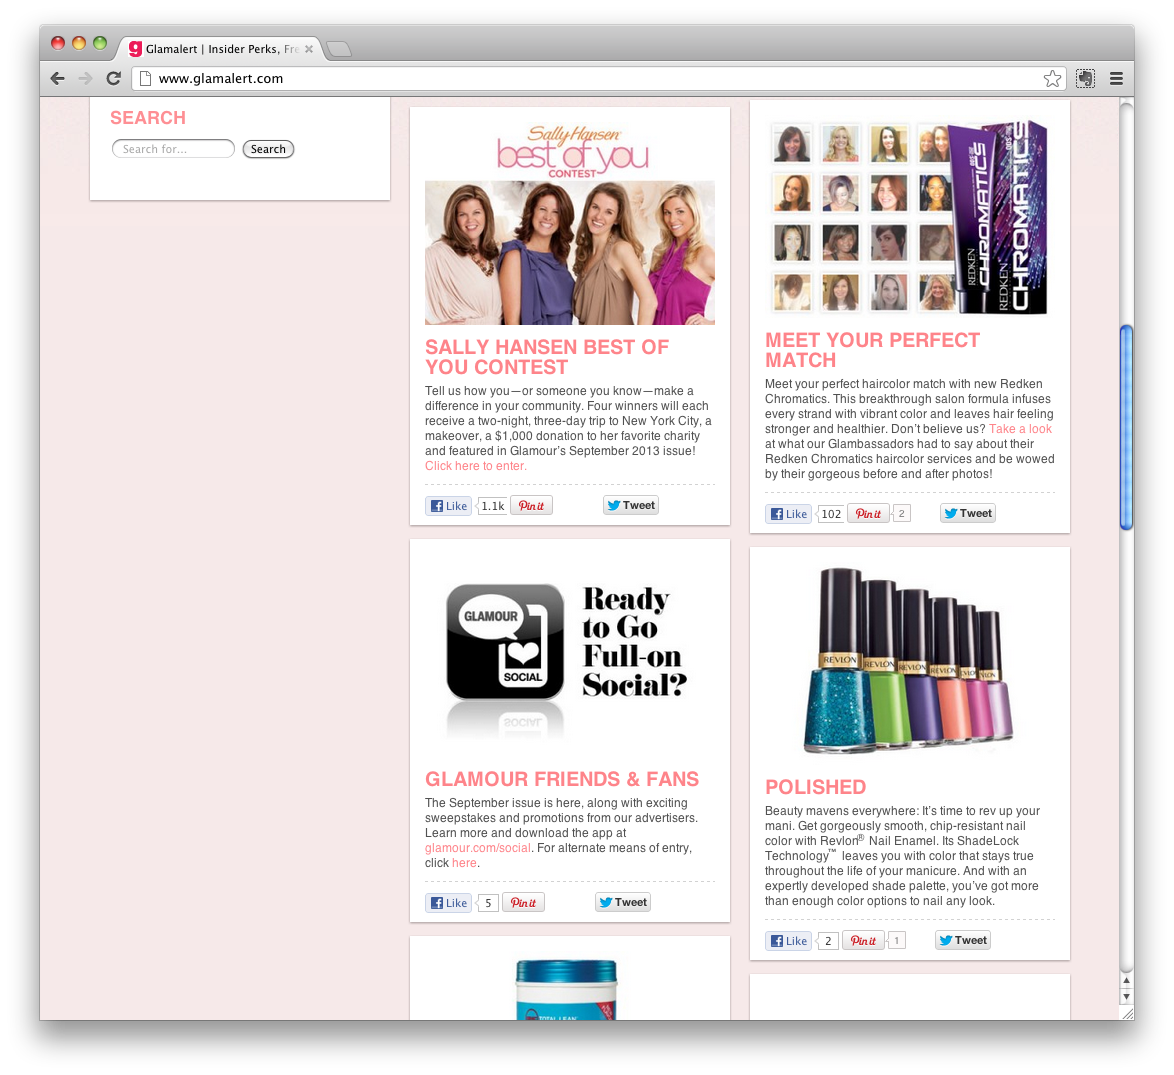Open the Redken Chromatics image
Screen dimensions: 1174x1075
click(x=910, y=217)
